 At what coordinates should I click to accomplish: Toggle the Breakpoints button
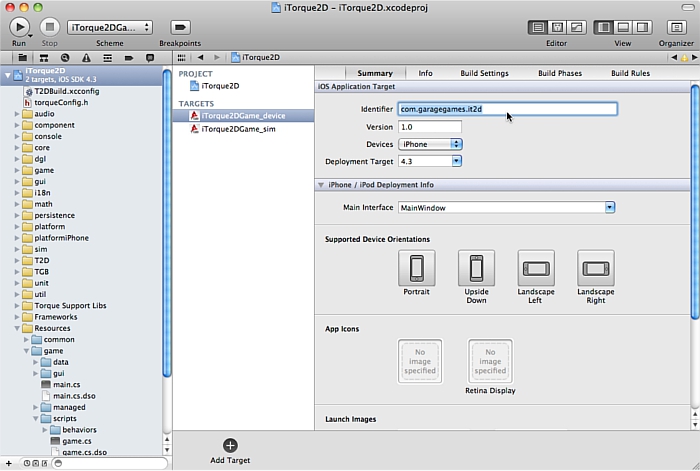click(180, 27)
